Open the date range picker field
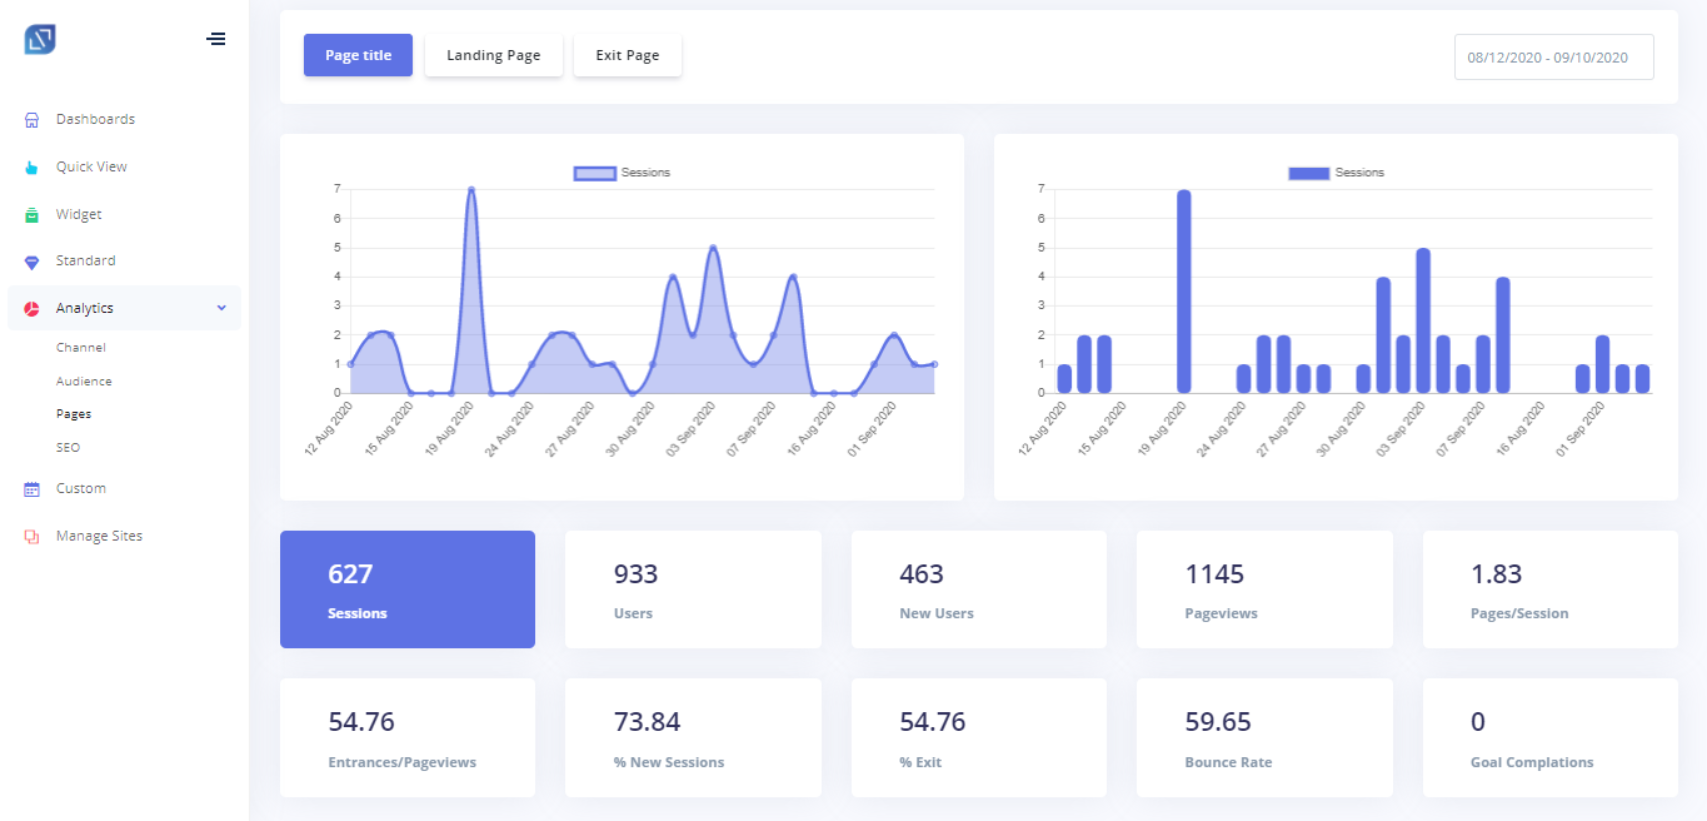This screenshot has height=821, width=1707. [1553, 57]
